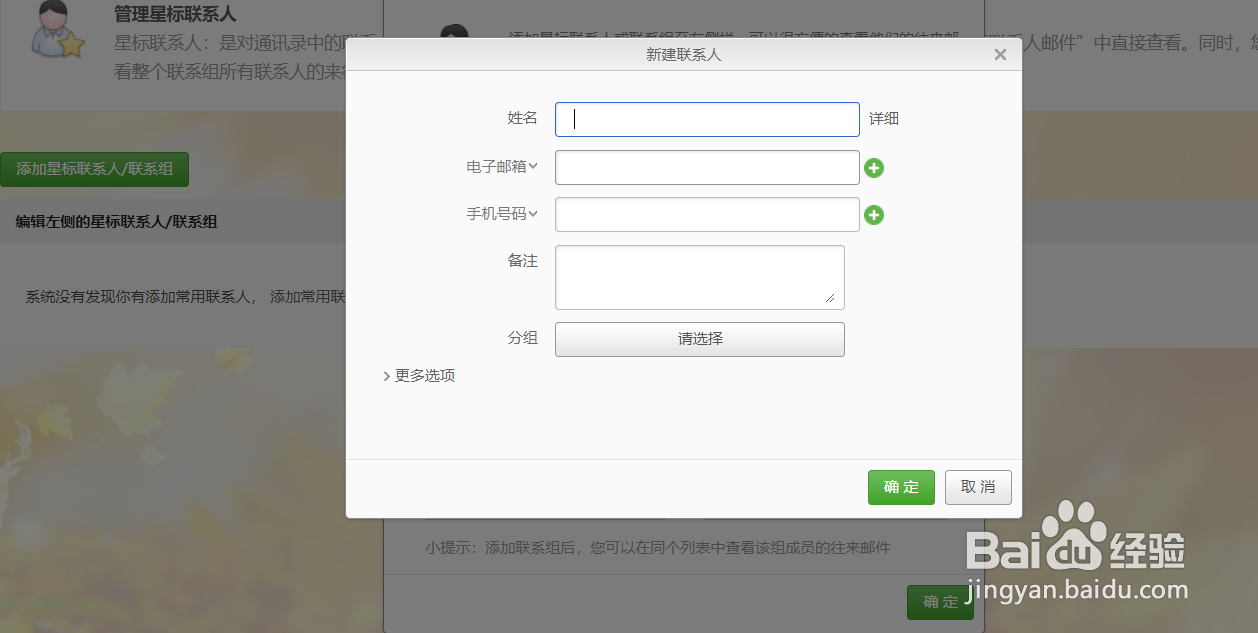Image resolution: width=1258 pixels, height=633 pixels.
Task: Click the 添加星标联系人/联系组 green button
Action: 95,169
